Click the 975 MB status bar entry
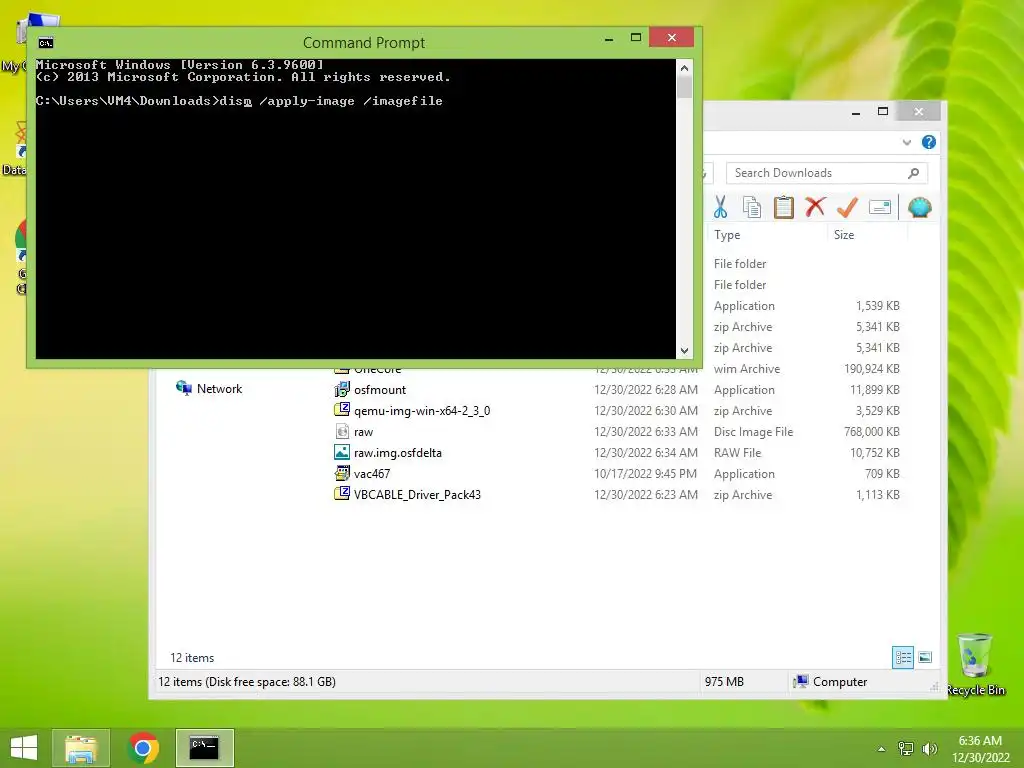 tap(724, 682)
